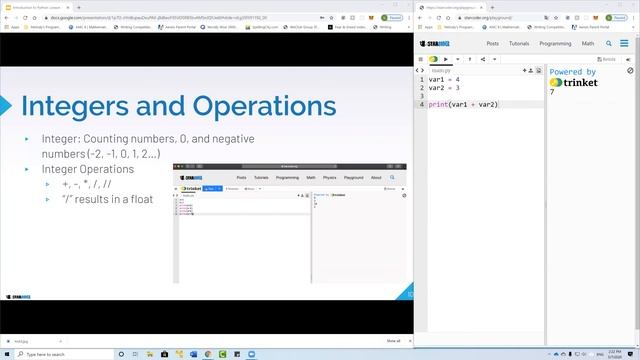640x360 pixels.
Task: Click the code line print(var1 + var2)
Action: click(463, 104)
